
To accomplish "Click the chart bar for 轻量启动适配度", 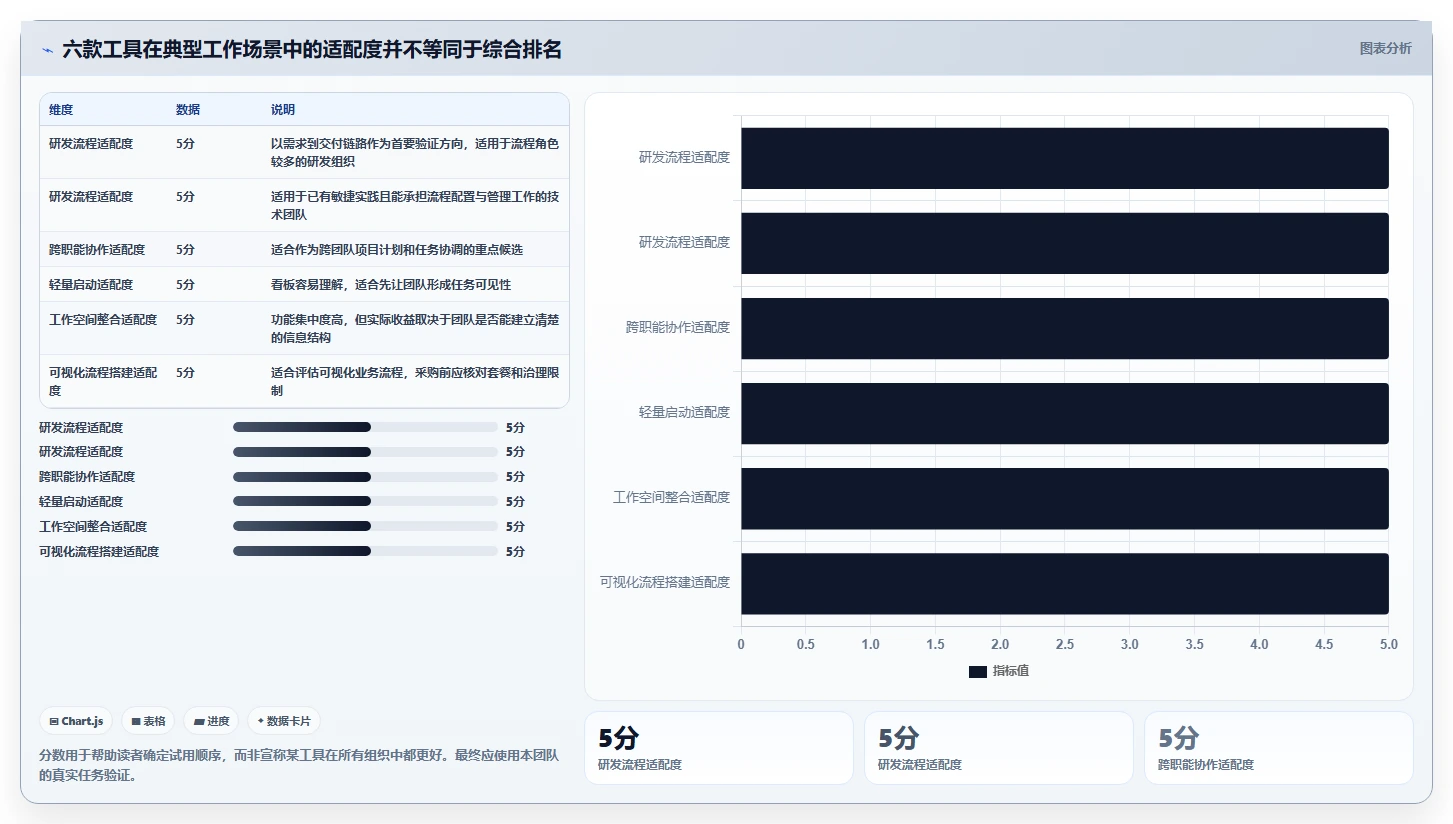I will pos(1065,413).
